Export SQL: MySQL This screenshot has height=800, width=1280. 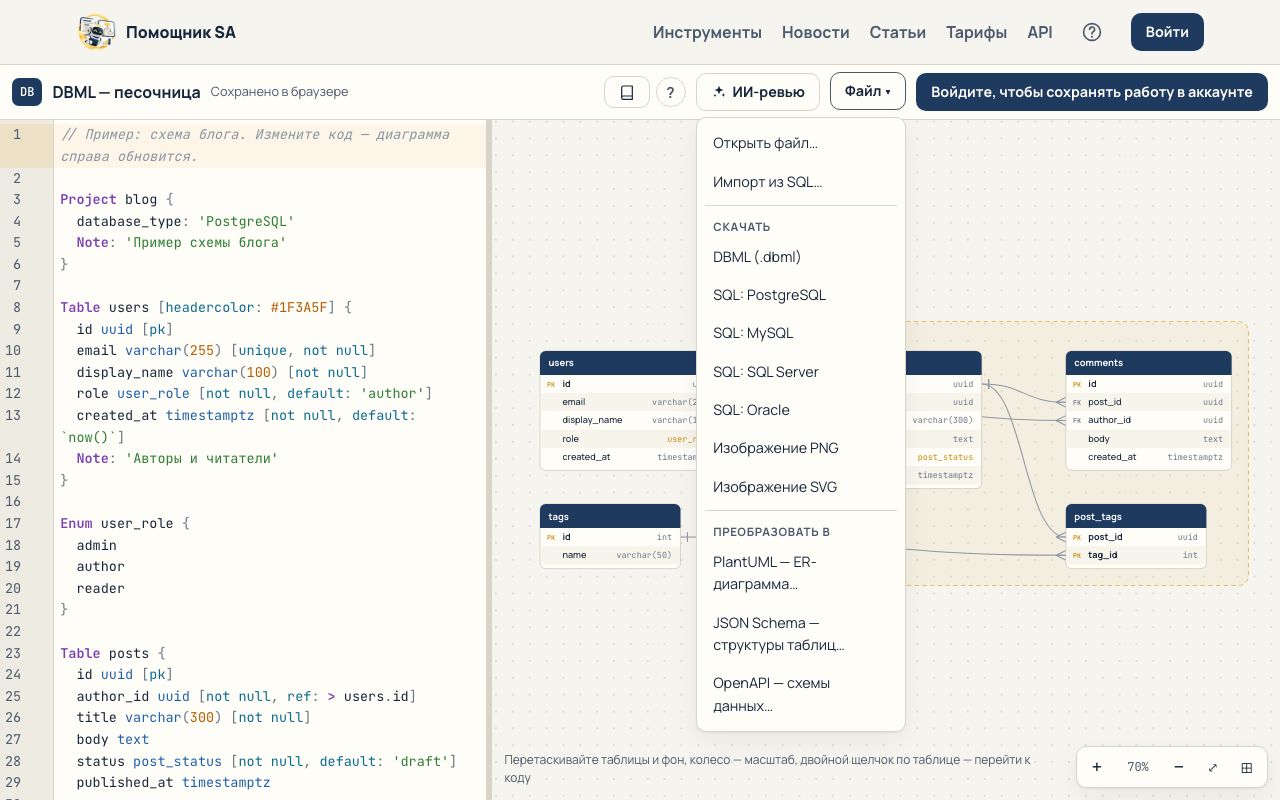click(801, 333)
